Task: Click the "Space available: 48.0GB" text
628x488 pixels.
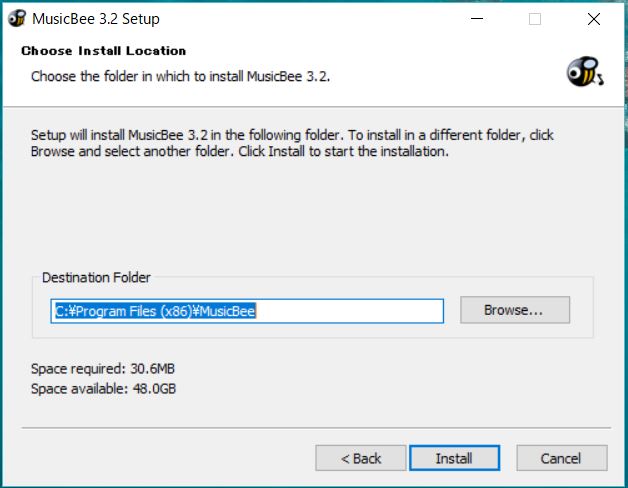Action: 103,389
